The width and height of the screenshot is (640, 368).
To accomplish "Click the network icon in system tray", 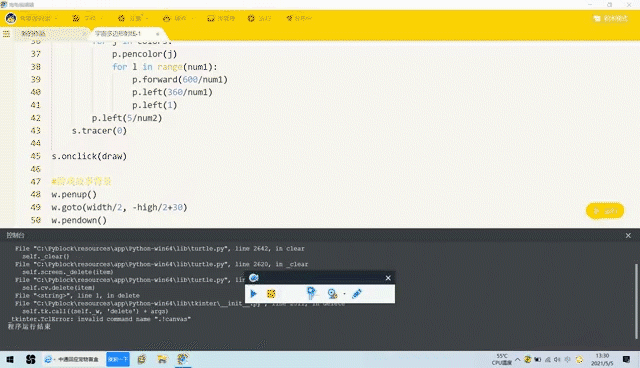I will pyautogui.click(x=548, y=359).
